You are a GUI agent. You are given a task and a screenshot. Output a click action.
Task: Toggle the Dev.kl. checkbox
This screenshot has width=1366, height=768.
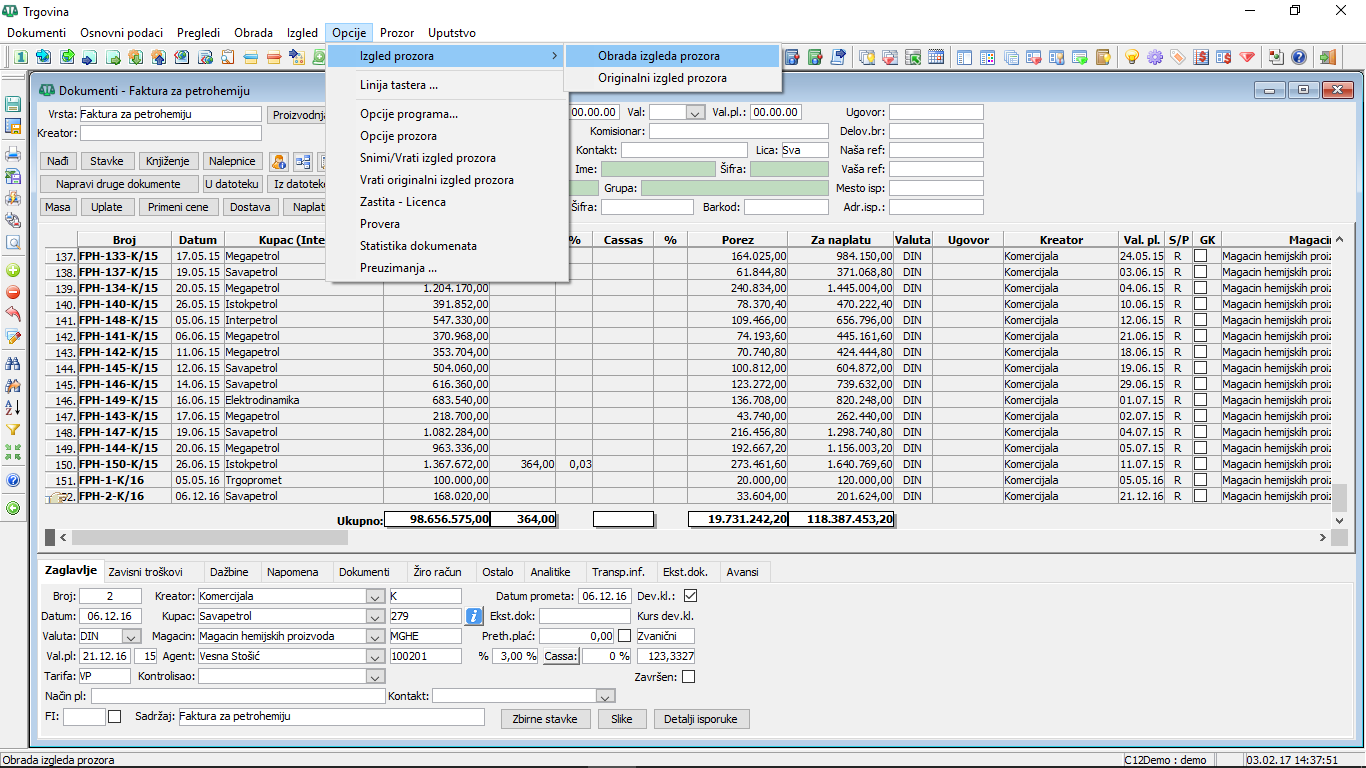point(690,596)
